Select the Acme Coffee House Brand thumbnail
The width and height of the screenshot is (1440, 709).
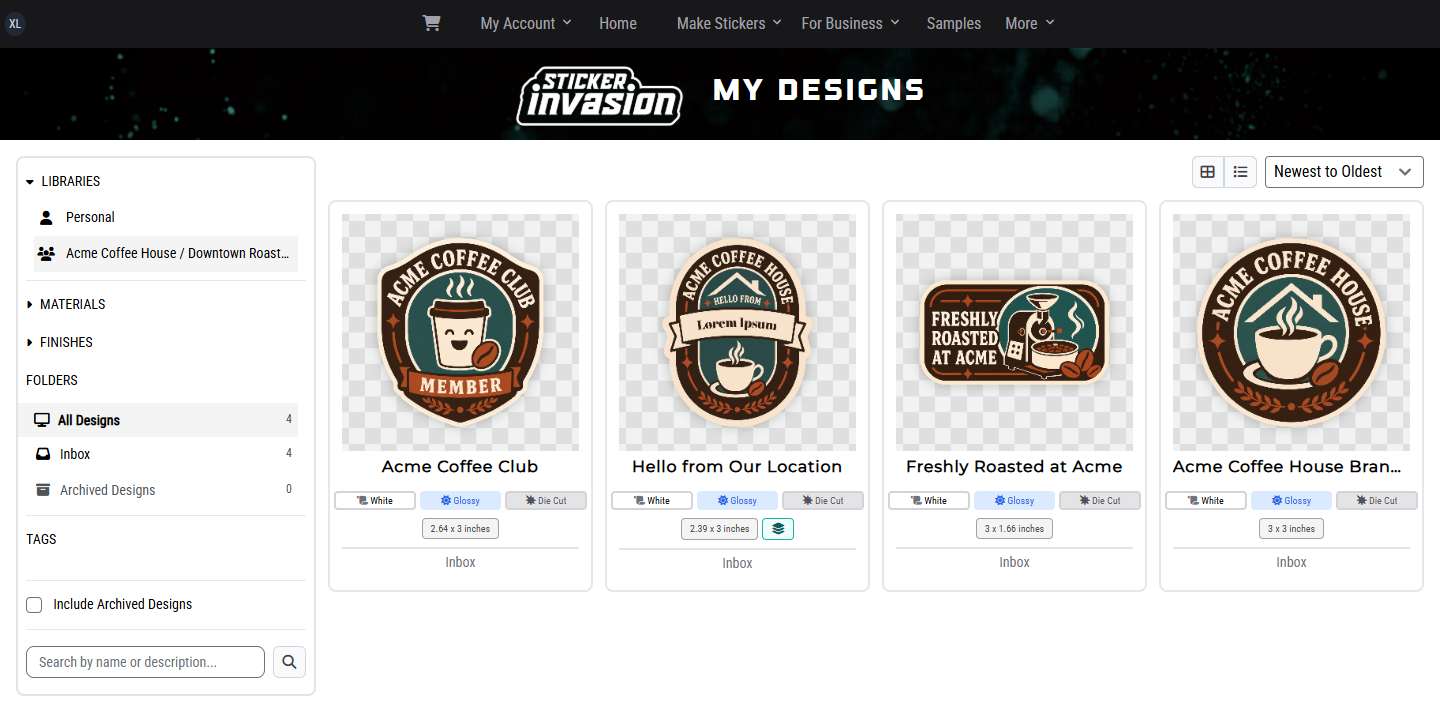1291,332
